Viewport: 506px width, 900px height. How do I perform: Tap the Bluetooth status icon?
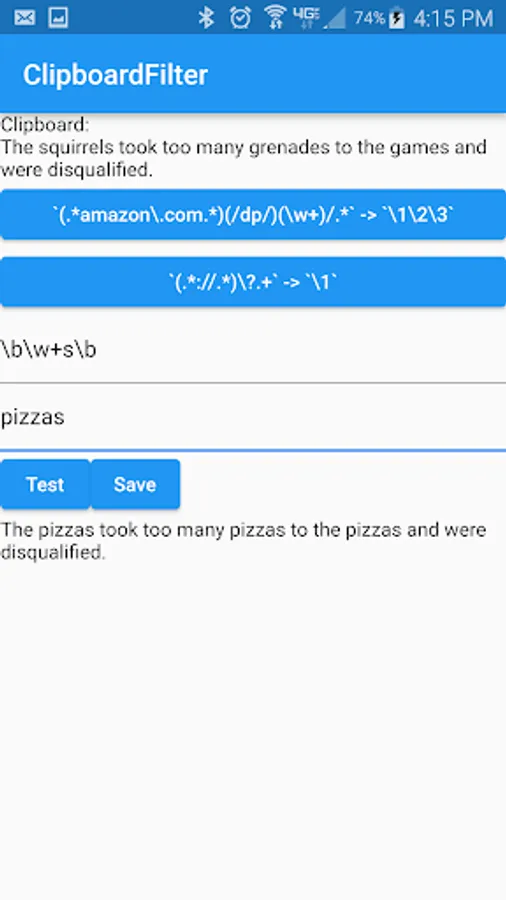tap(205, 18)
